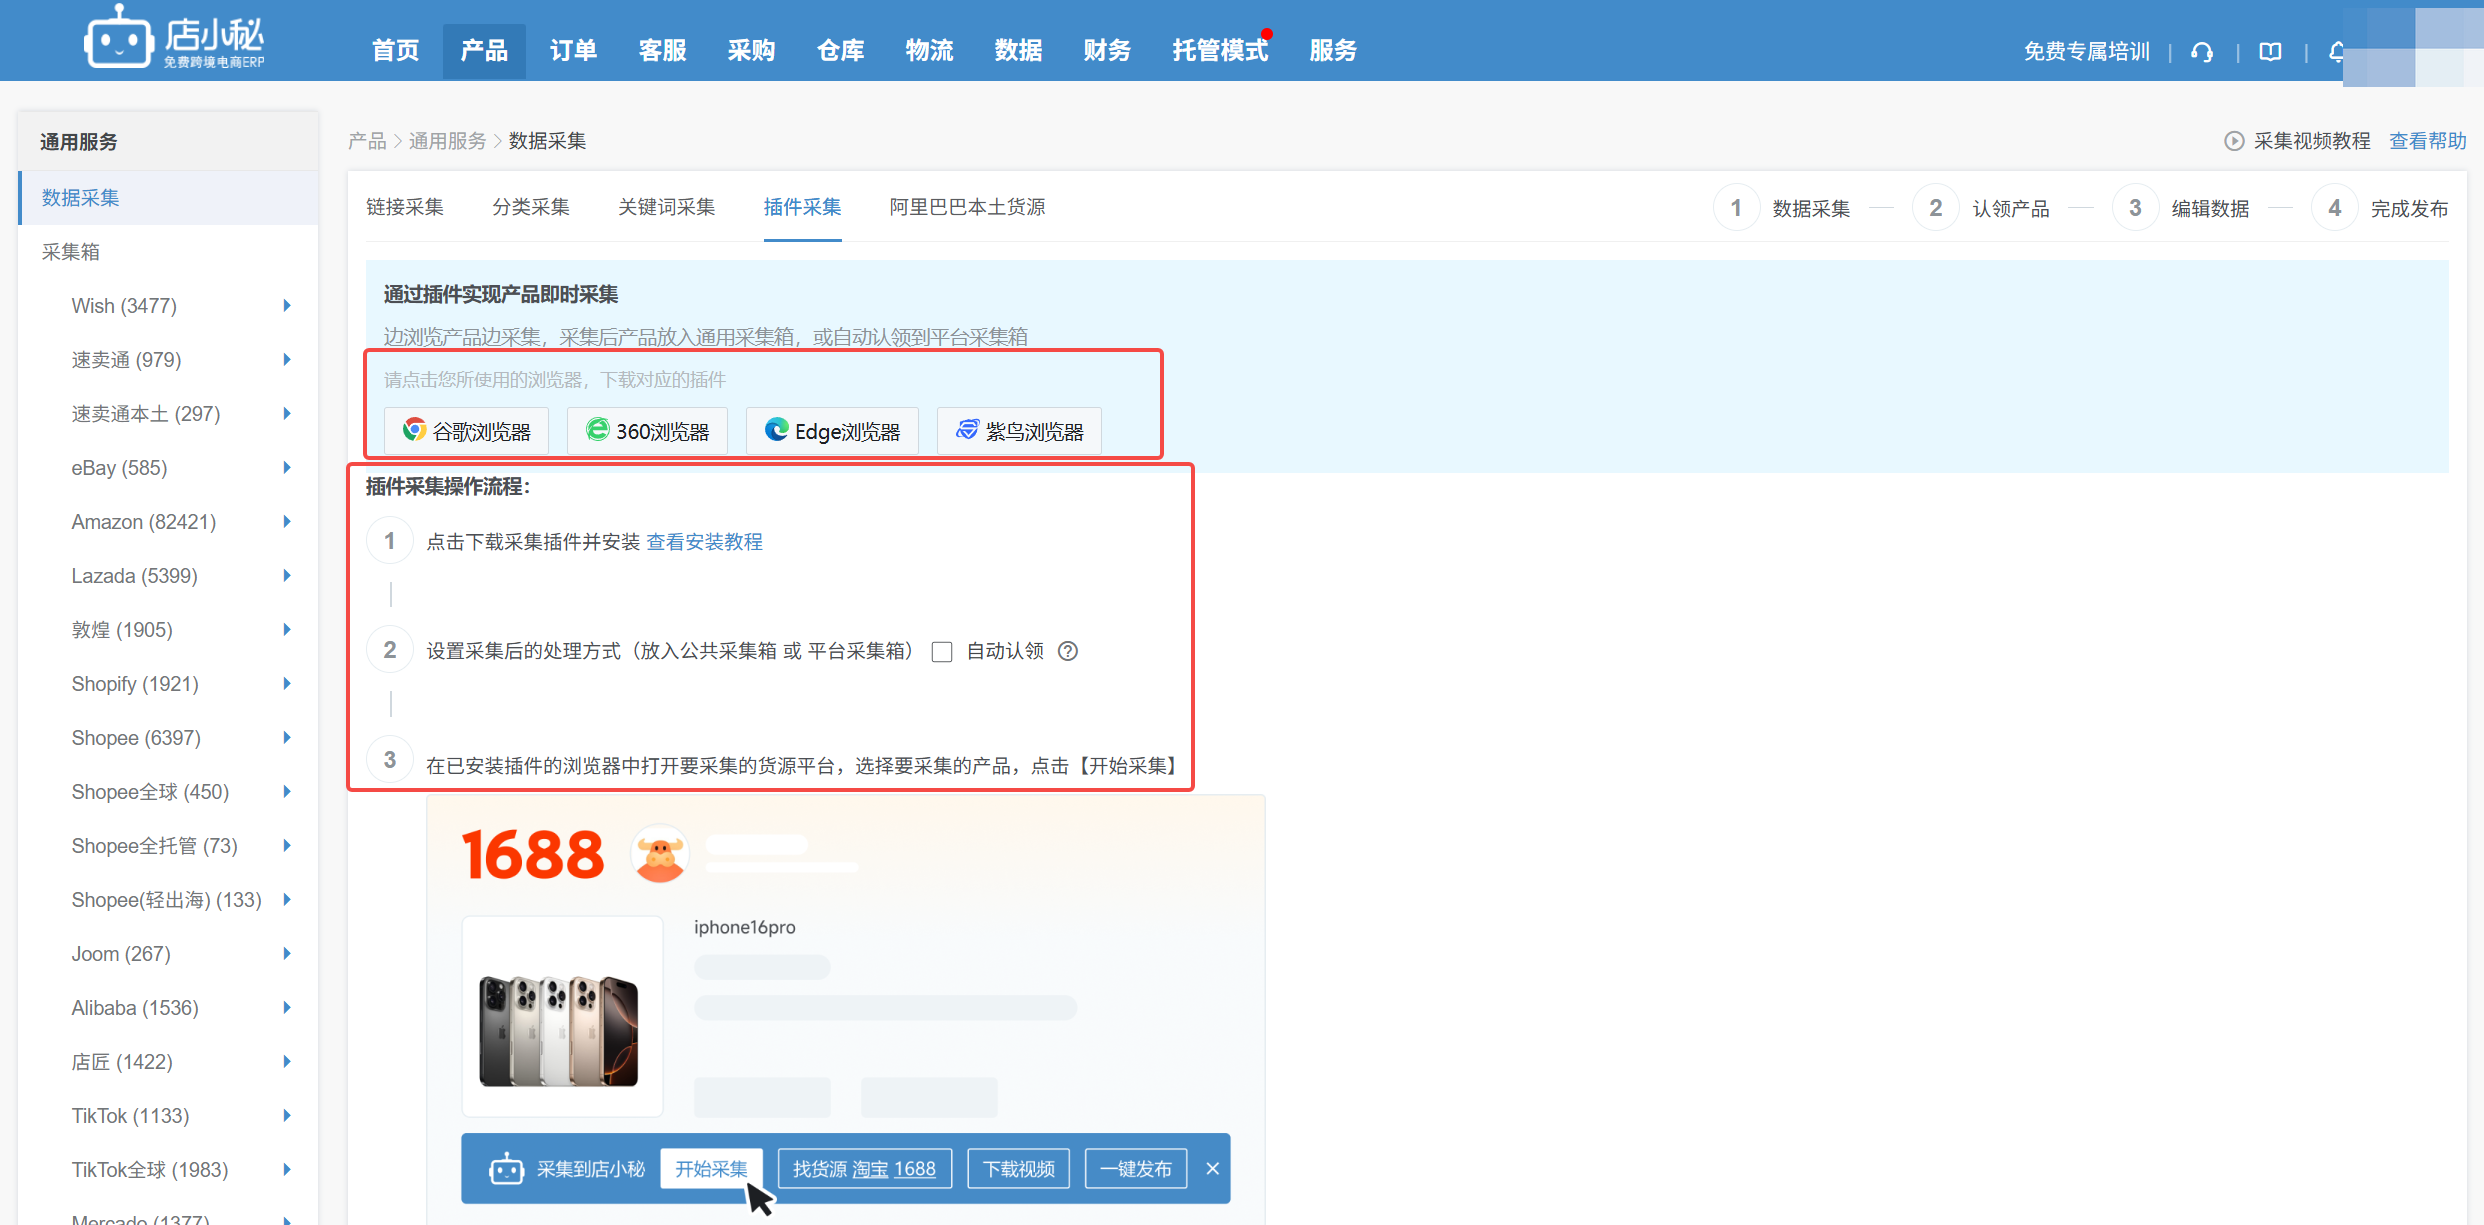Download the 360浏览器 plugin

(x=648, y=431)
